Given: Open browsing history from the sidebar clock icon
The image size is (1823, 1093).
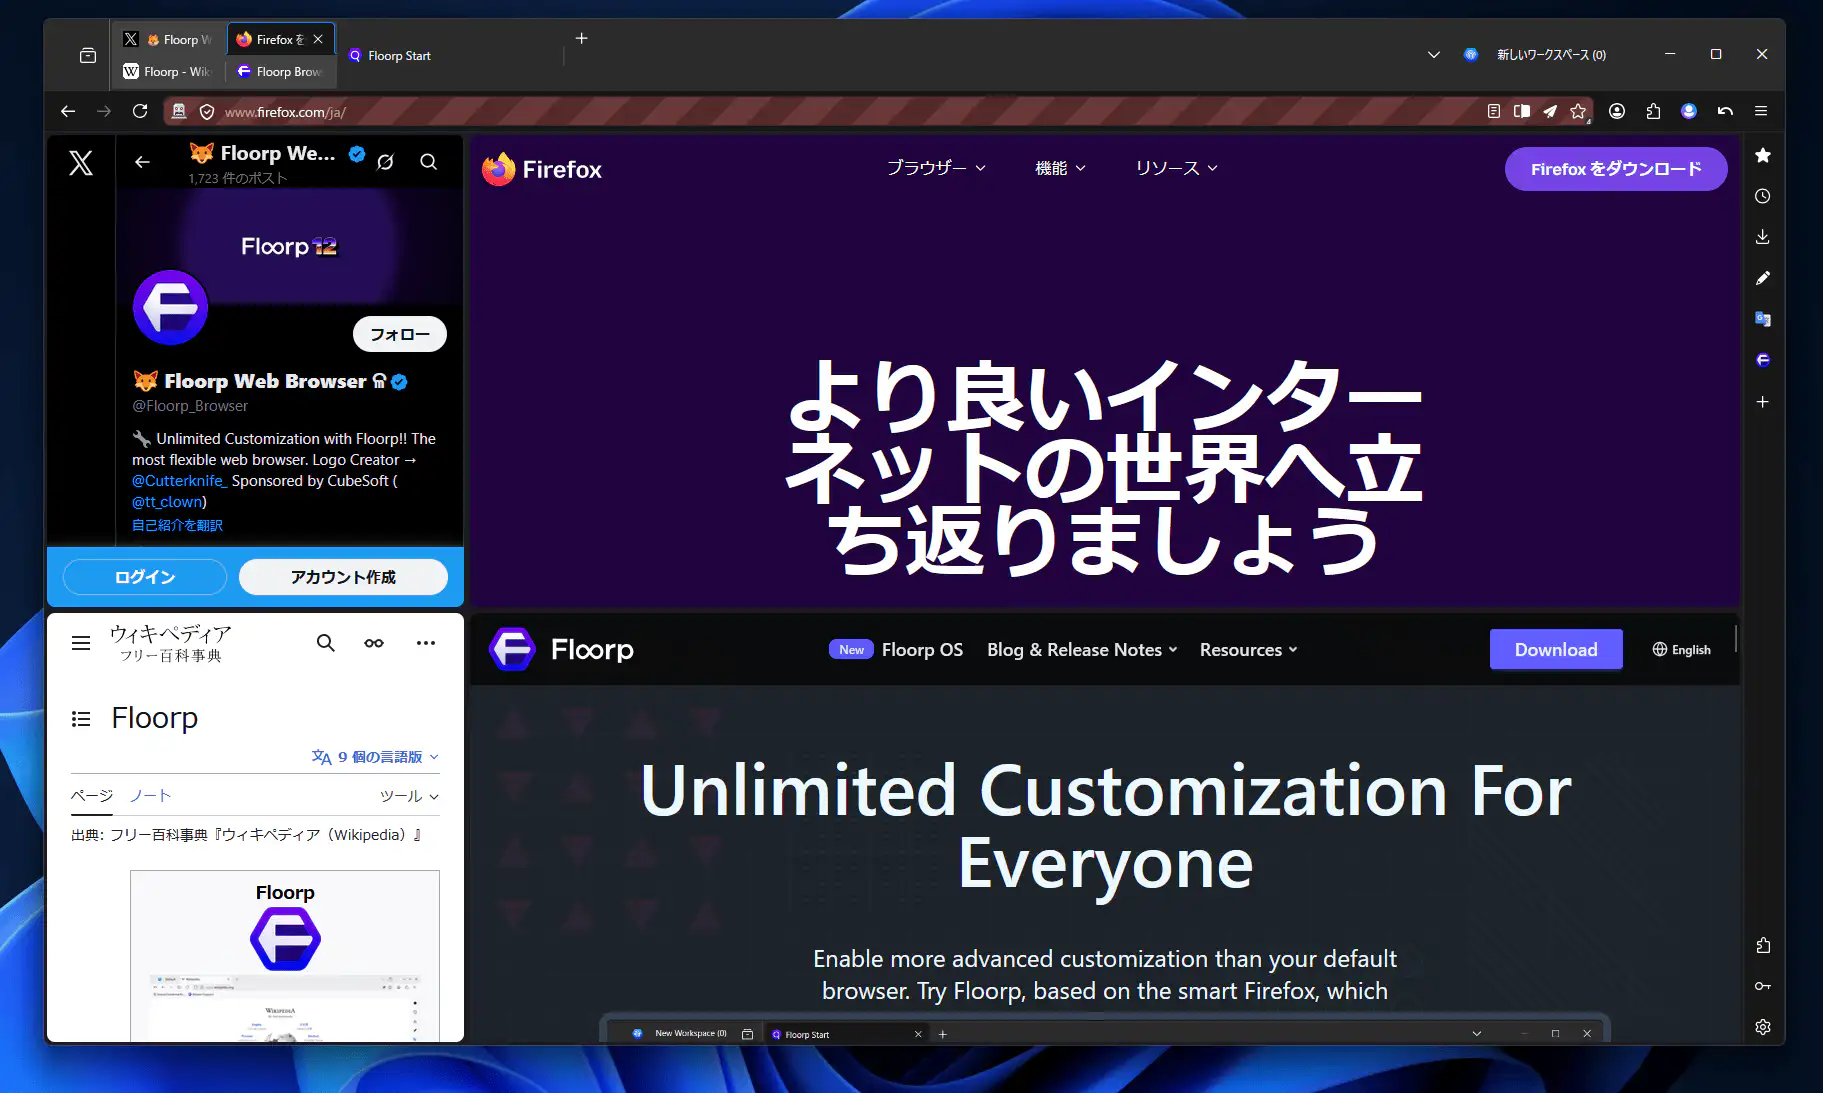Looking at the screenshot, I should tap(1763, 196).
